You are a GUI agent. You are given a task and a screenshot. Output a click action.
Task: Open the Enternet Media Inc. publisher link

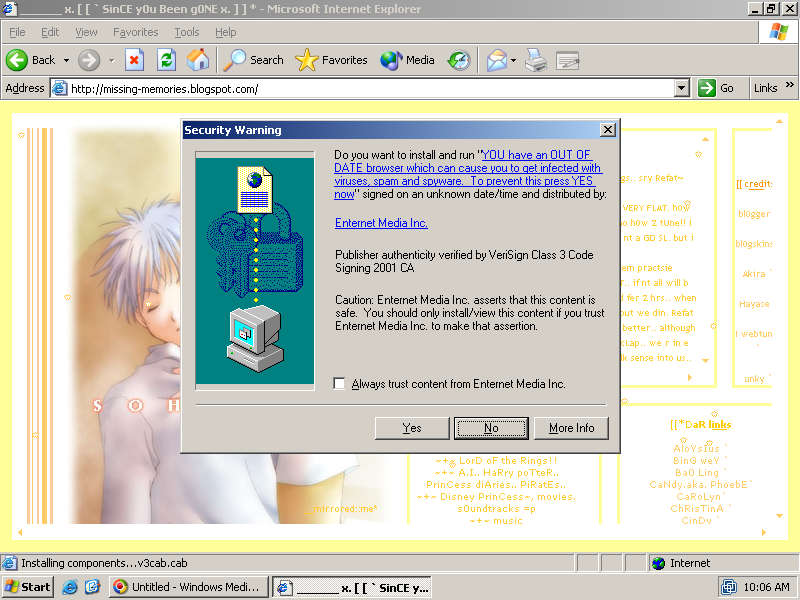[x=381, y=223]
